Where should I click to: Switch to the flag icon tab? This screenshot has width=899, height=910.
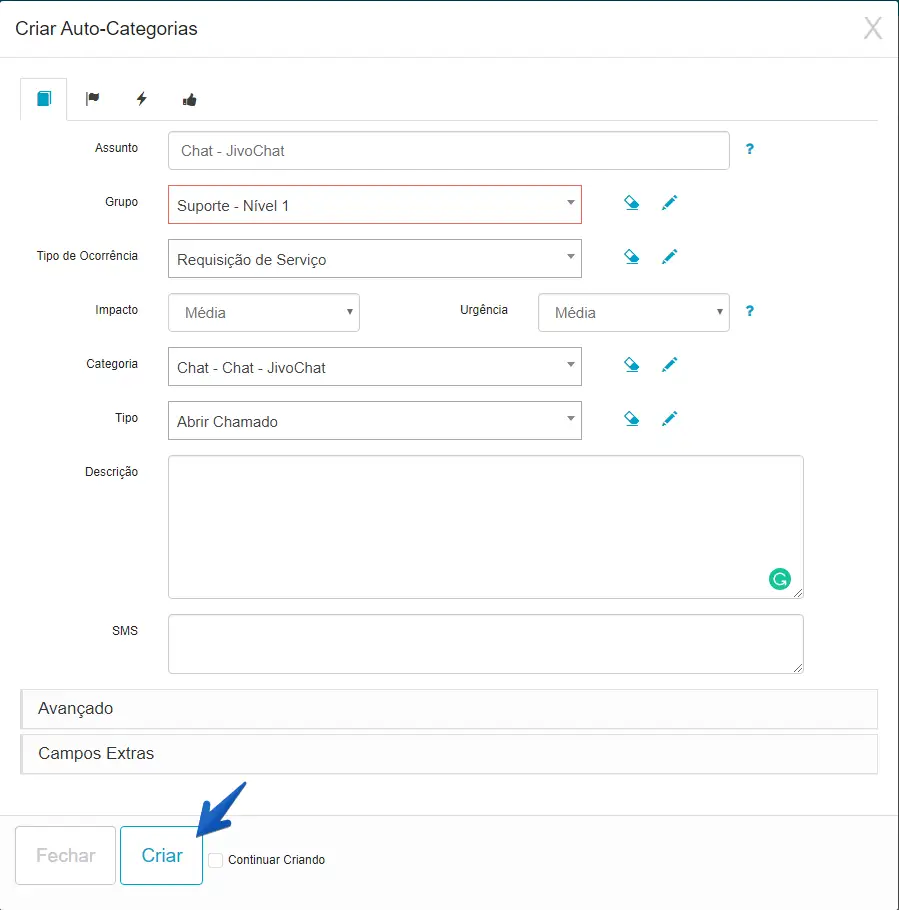point(92,99)
